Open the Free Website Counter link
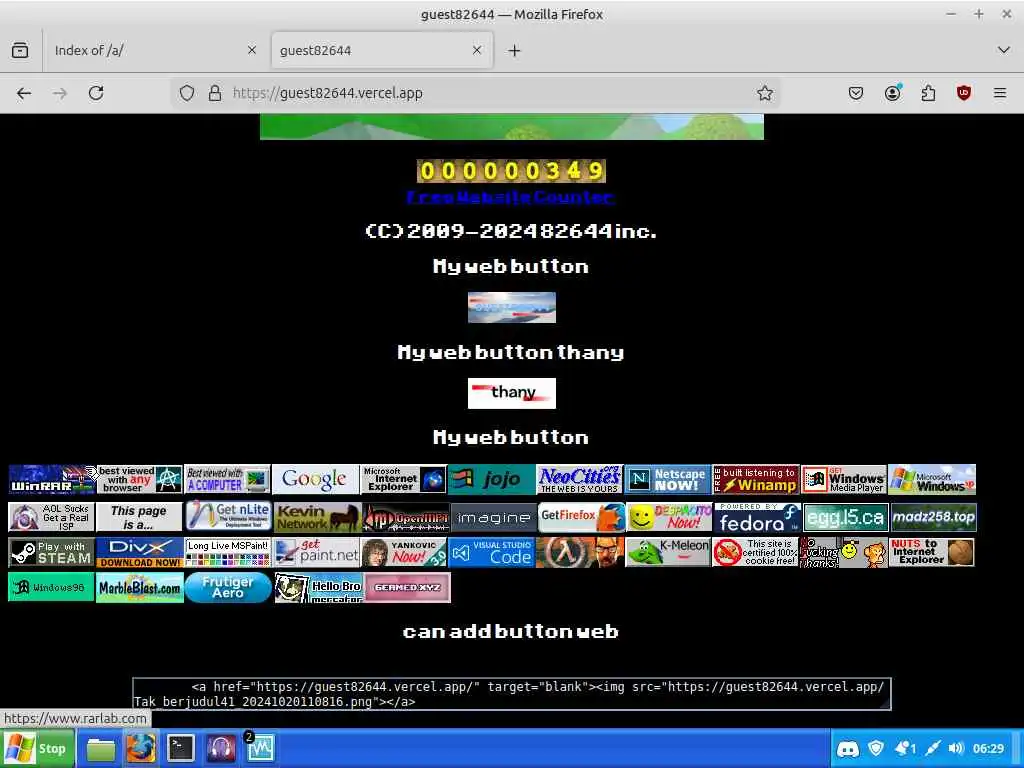This screenshot has width=1024, height=768. pos(510,197)
